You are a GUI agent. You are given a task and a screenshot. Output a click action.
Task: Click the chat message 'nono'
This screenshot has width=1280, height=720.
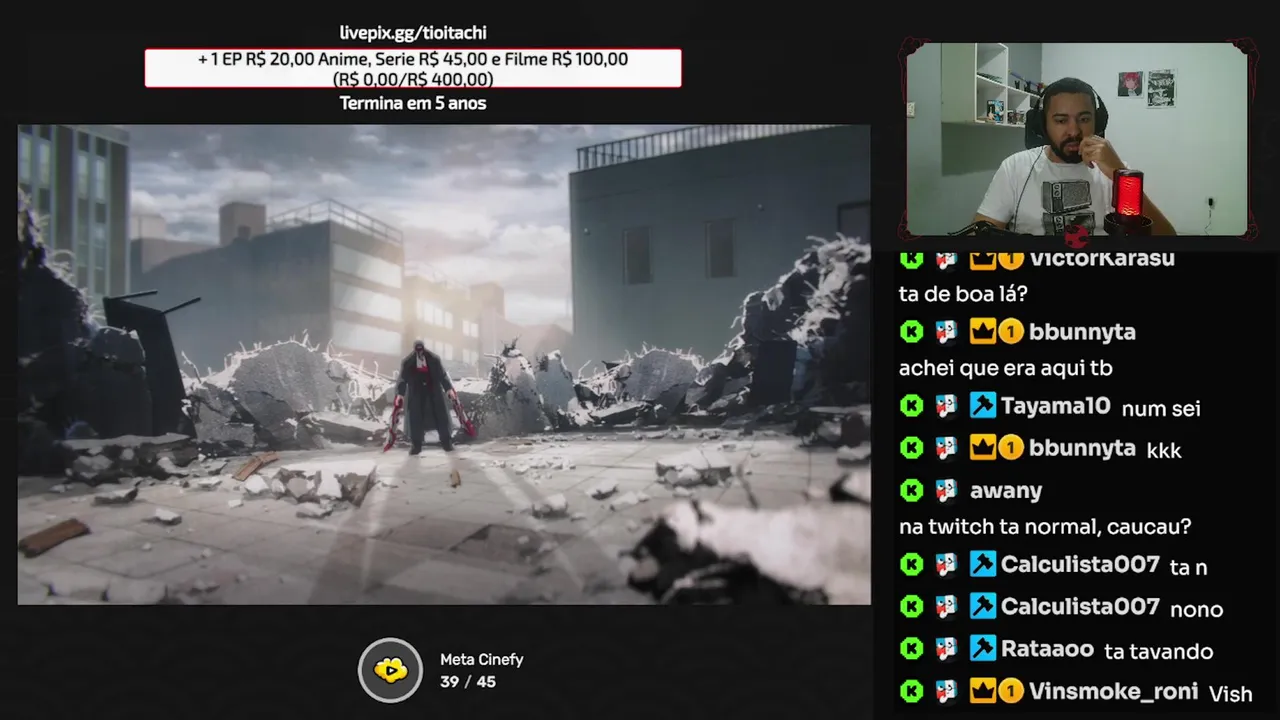coord(1197,609)
